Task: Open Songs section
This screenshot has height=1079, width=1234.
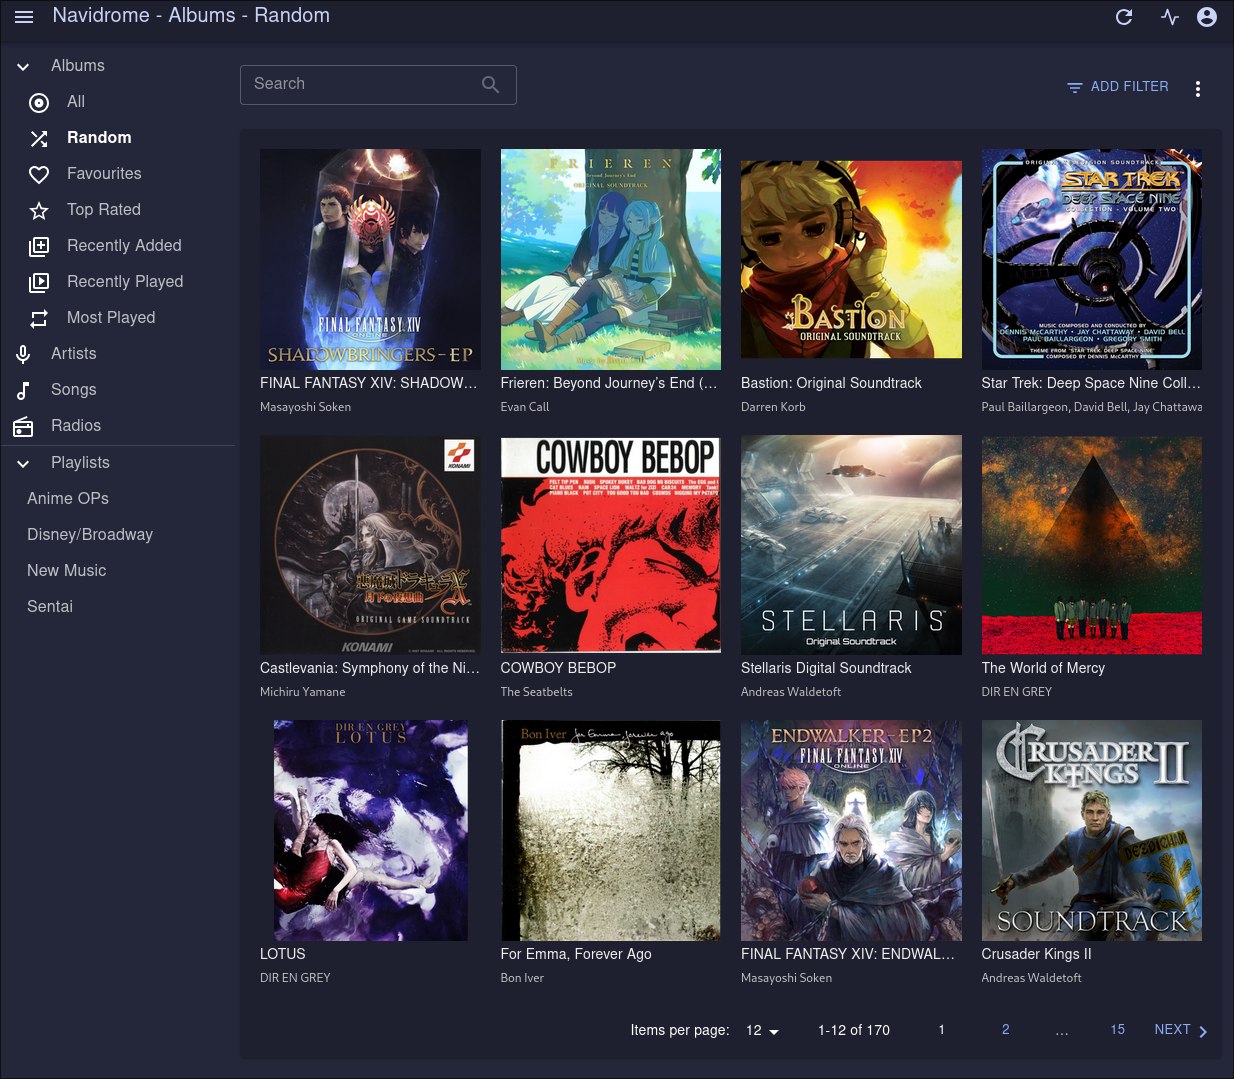Action: click(x=74, y=390)
